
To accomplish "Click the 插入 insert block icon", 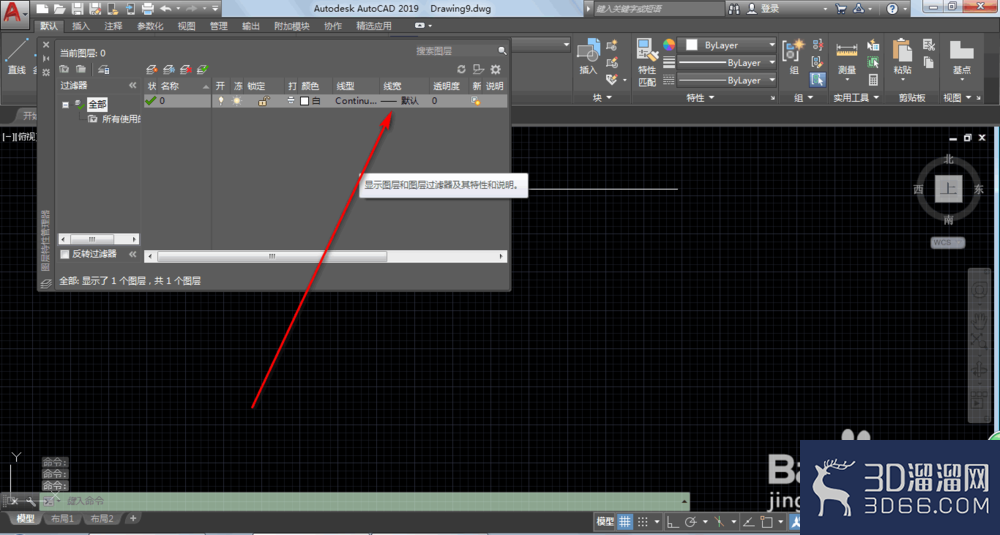I will (x=588, y=57).
